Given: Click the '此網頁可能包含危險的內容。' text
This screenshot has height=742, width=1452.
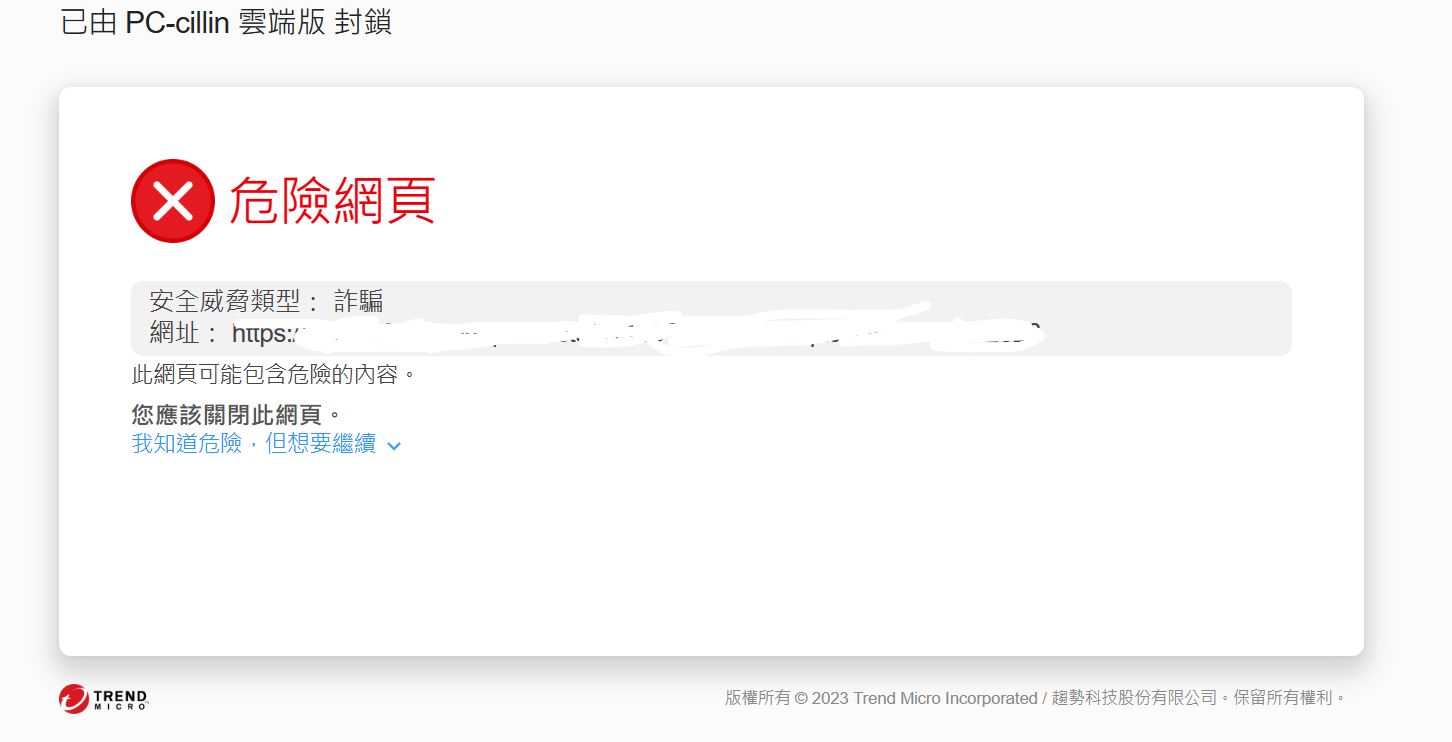Looking at the screenshot, I should [x=273, y=375].
